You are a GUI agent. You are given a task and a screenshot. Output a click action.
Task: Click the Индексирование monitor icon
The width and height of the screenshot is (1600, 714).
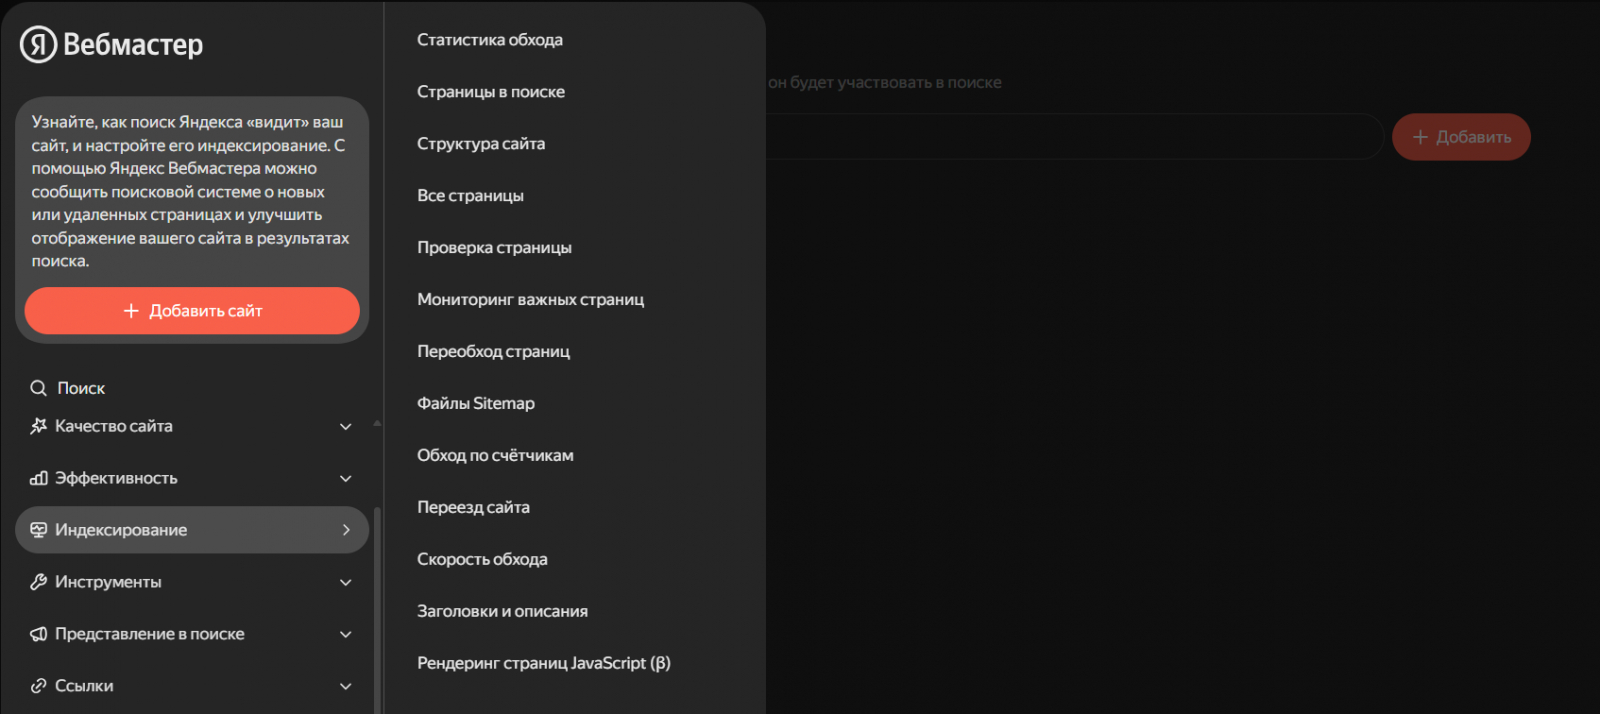(39, 530)
